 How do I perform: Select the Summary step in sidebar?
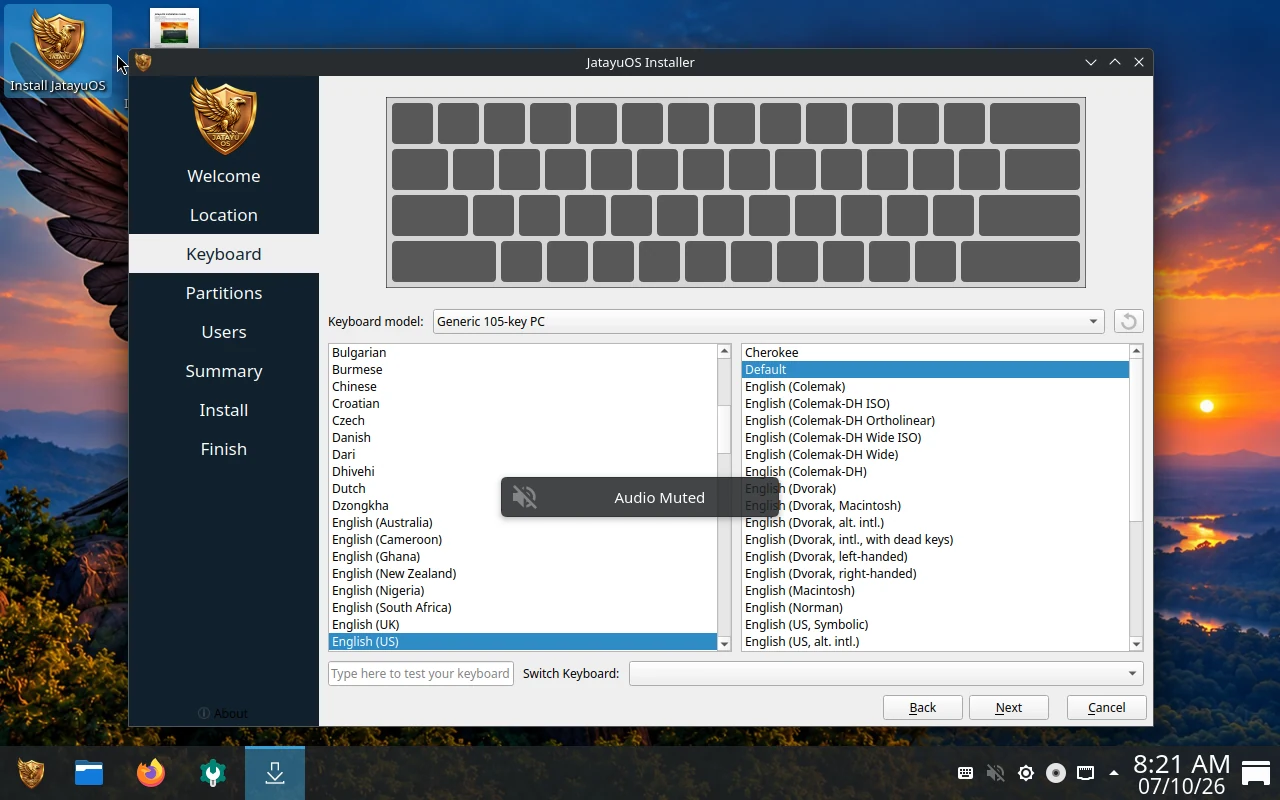click(224, 371)
